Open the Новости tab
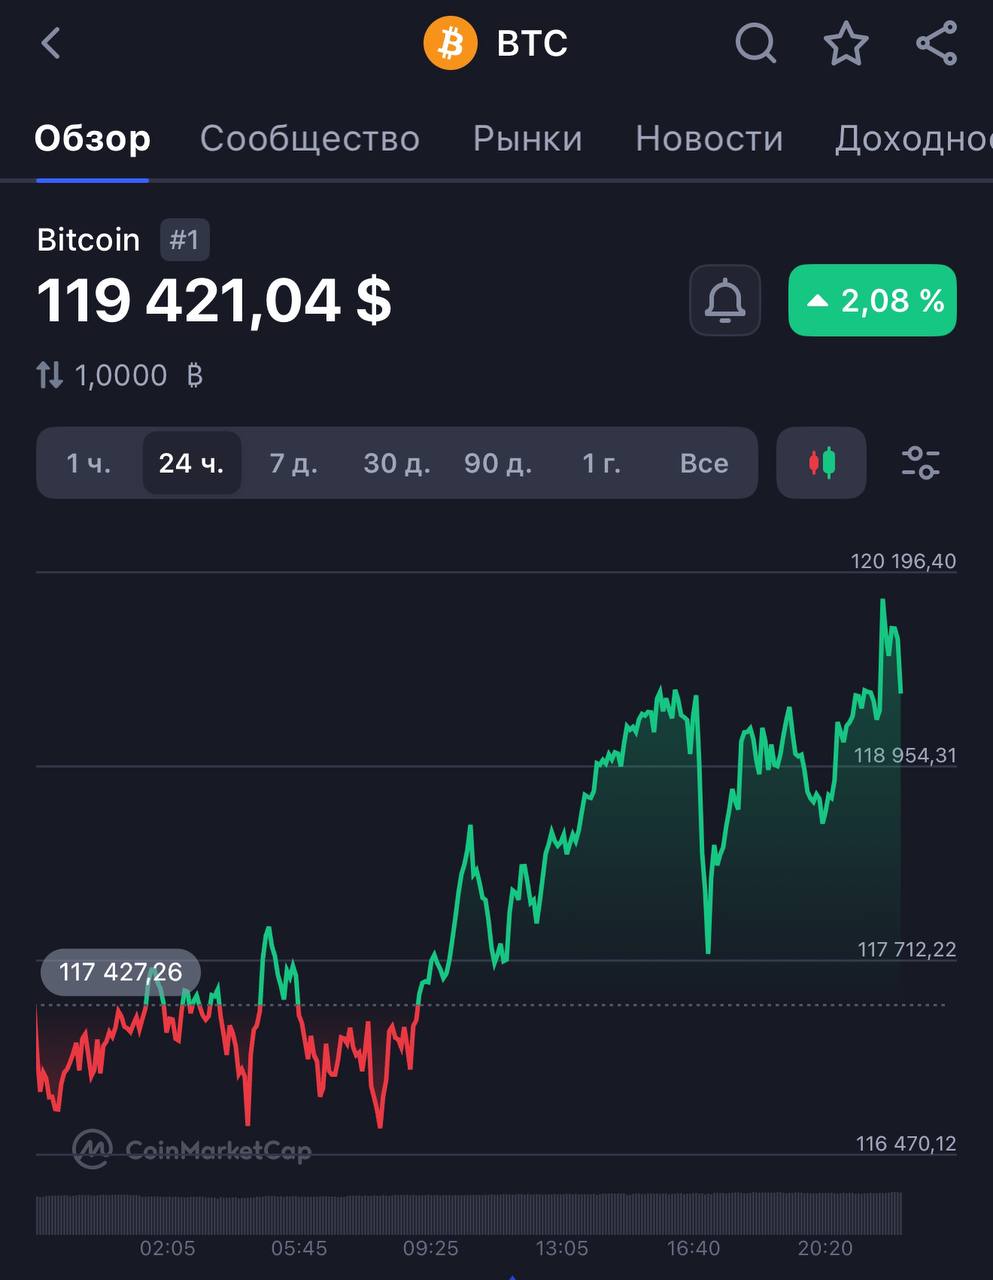The height and width of the screenshot is (1280, 993). pyautogui.click(x=709, y=138)
